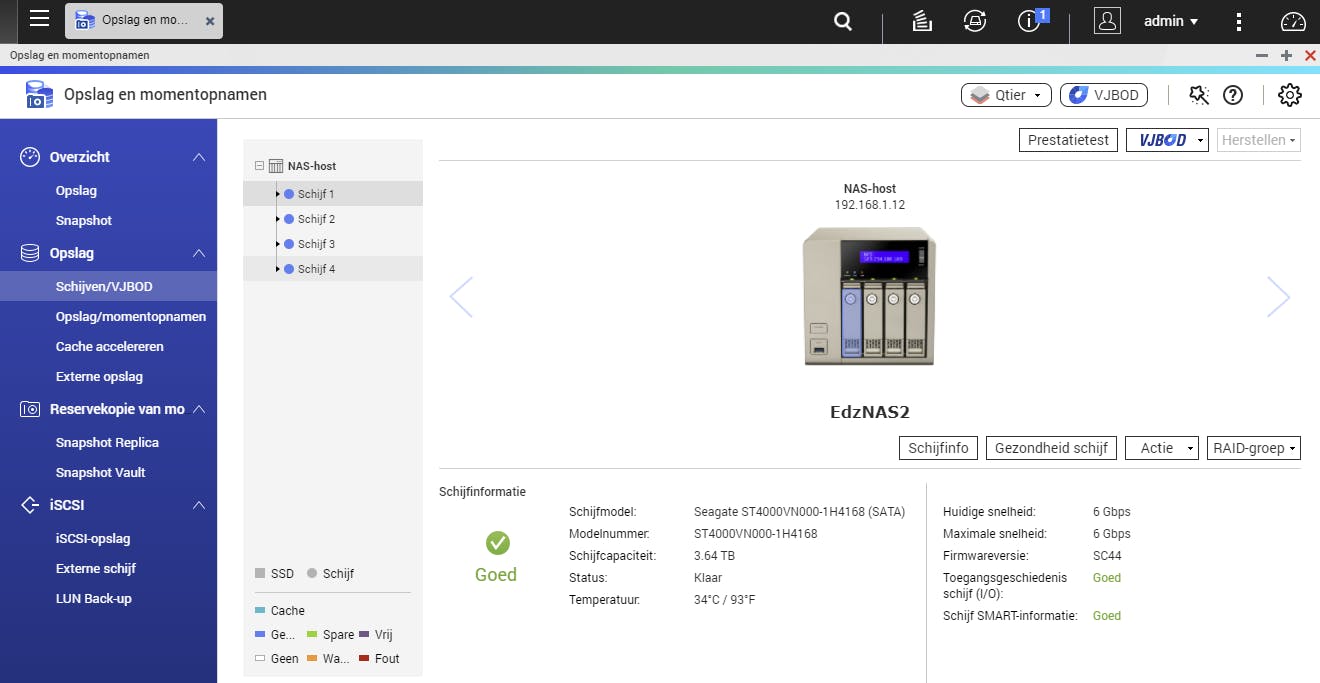Click the Goed link for Toegangsgeschiedenis
This screenshot has width=1320, height=683.
coord(1107,578)
